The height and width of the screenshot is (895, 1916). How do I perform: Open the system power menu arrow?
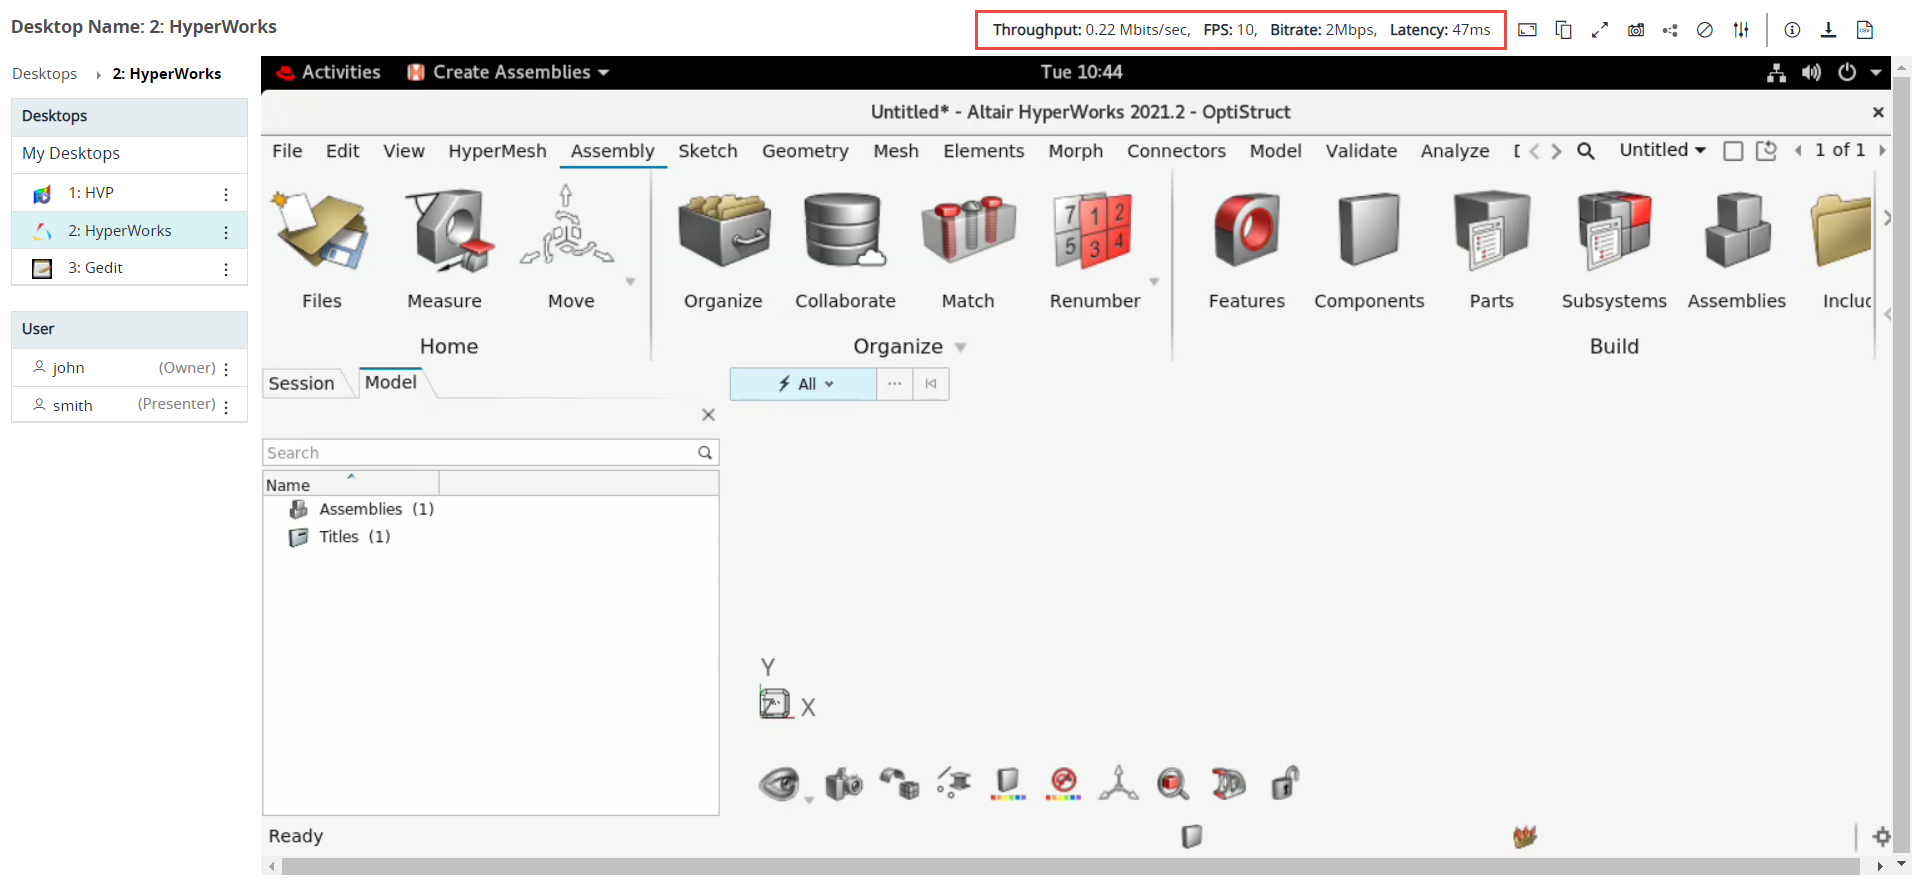pos(1876,72)
